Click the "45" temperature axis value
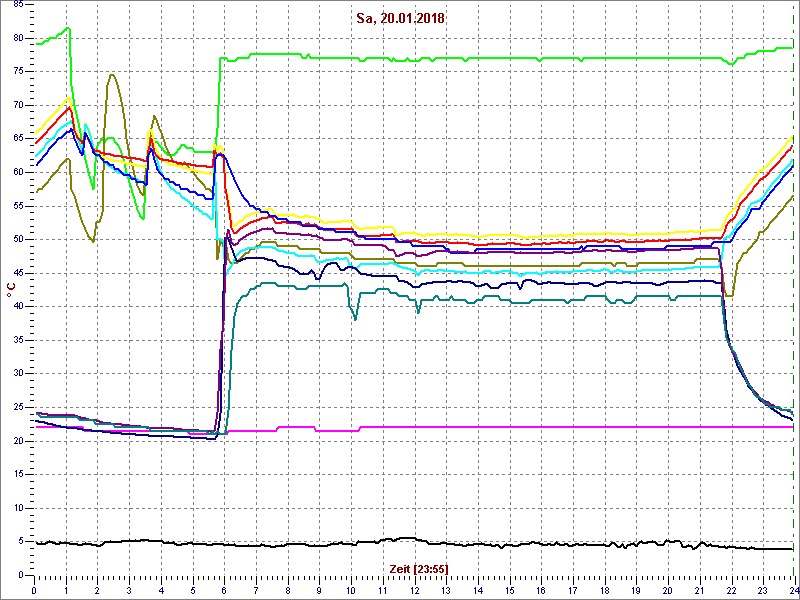Screen dimensions: 800x600 coord(17,273)
